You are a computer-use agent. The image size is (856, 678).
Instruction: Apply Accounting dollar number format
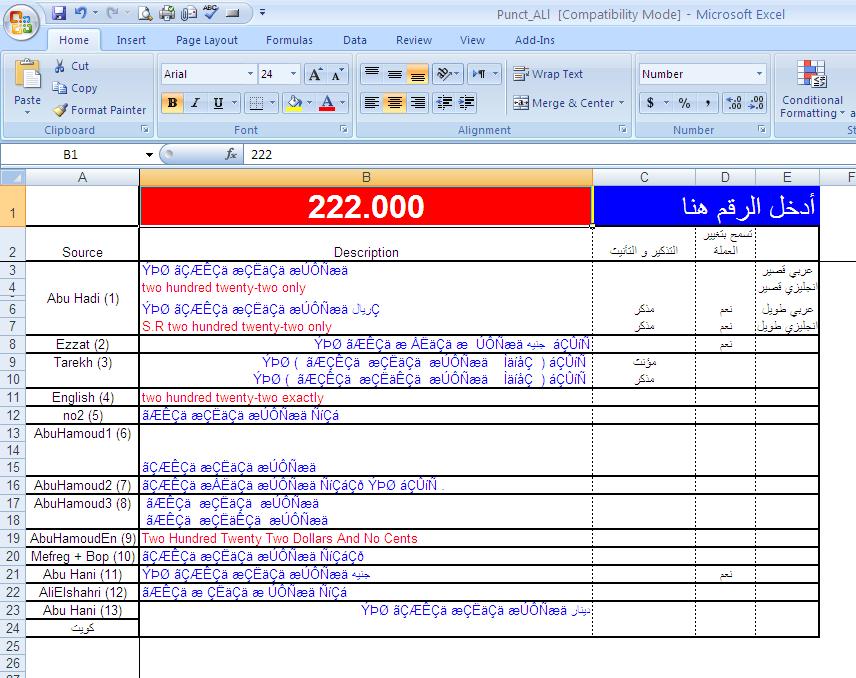point(650,103)
